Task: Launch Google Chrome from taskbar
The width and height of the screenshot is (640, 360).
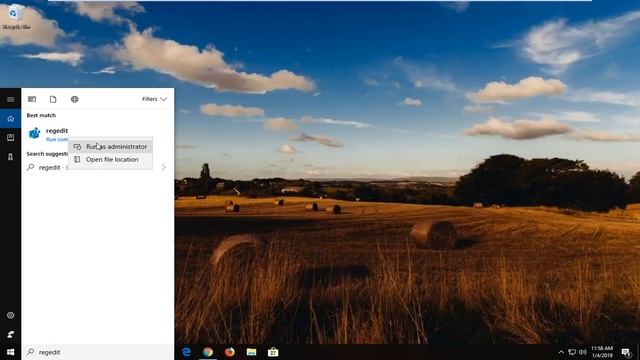Action: tap(208, 352)
